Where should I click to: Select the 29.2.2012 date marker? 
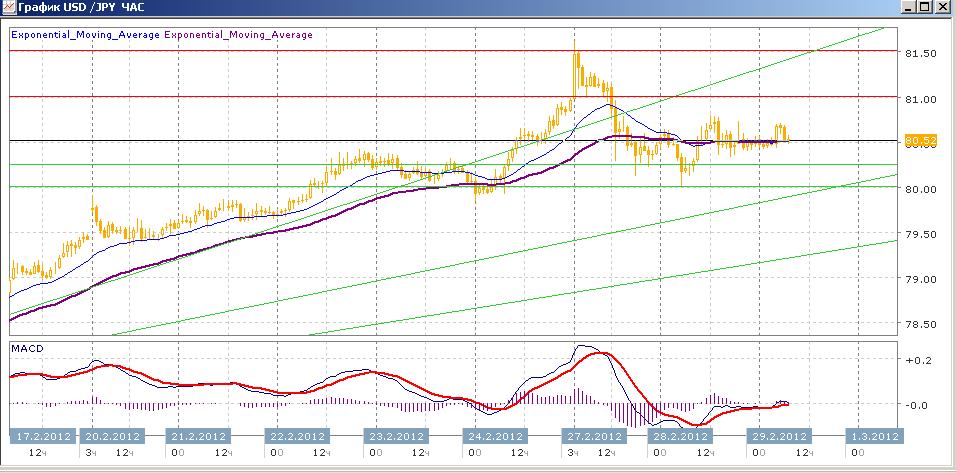(x=779, y=436)
